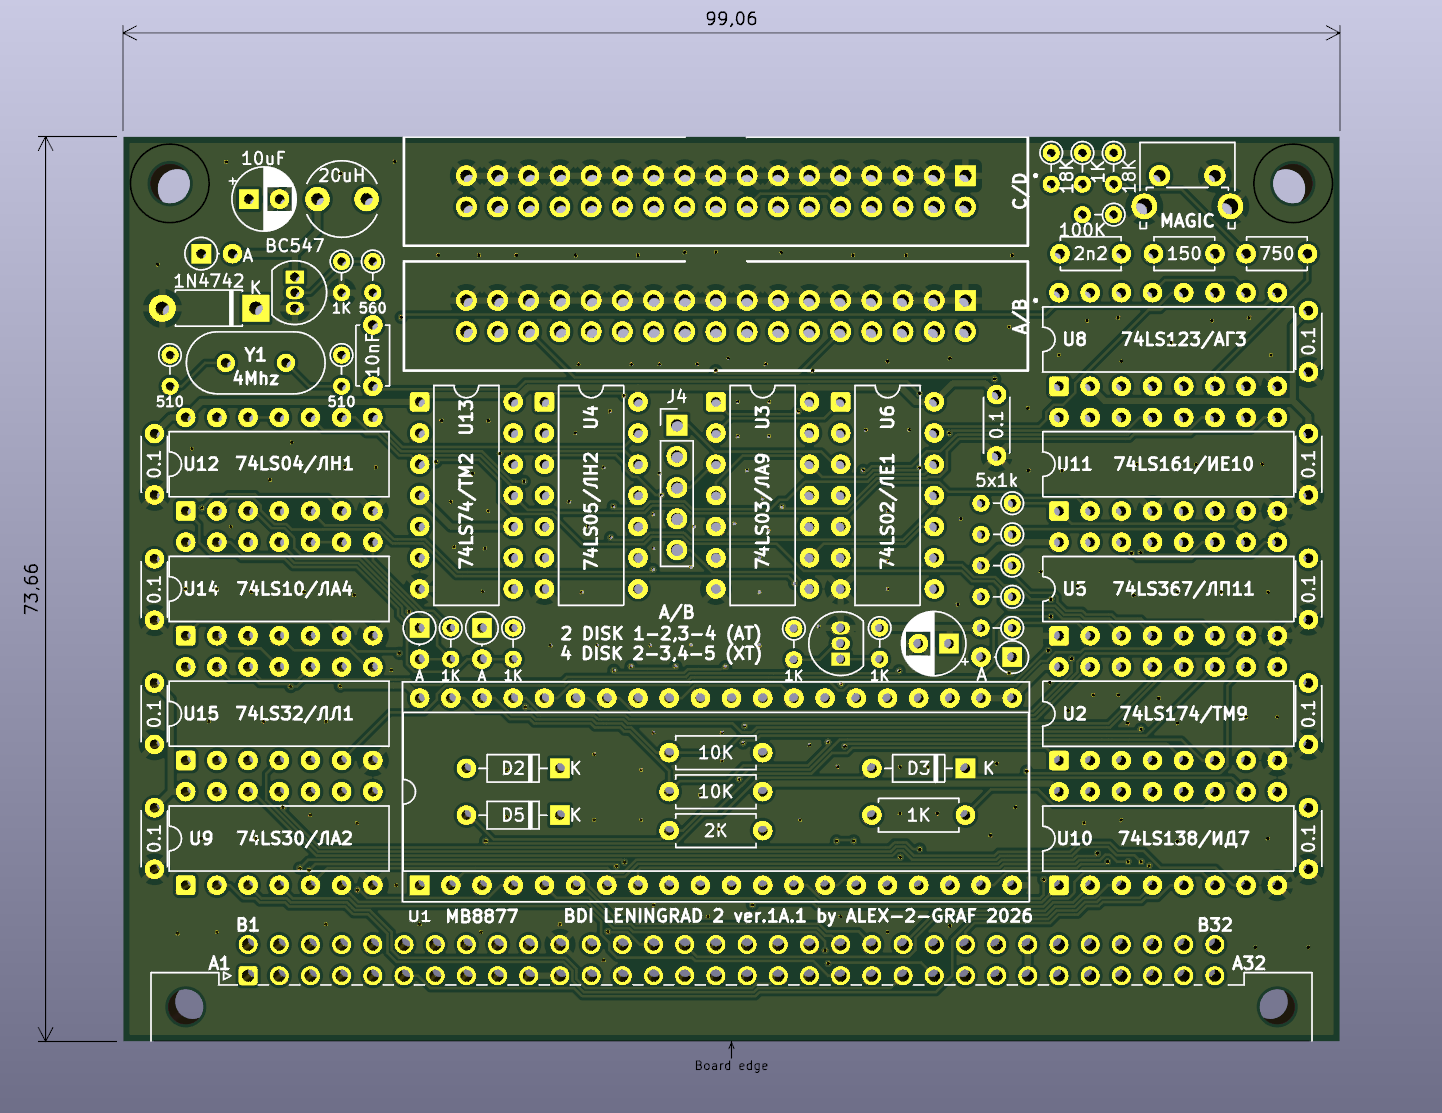Select the 2K resistor
Image resolution: width=1442 pixels, height=1113 pixels.
[x=715, y=830]
